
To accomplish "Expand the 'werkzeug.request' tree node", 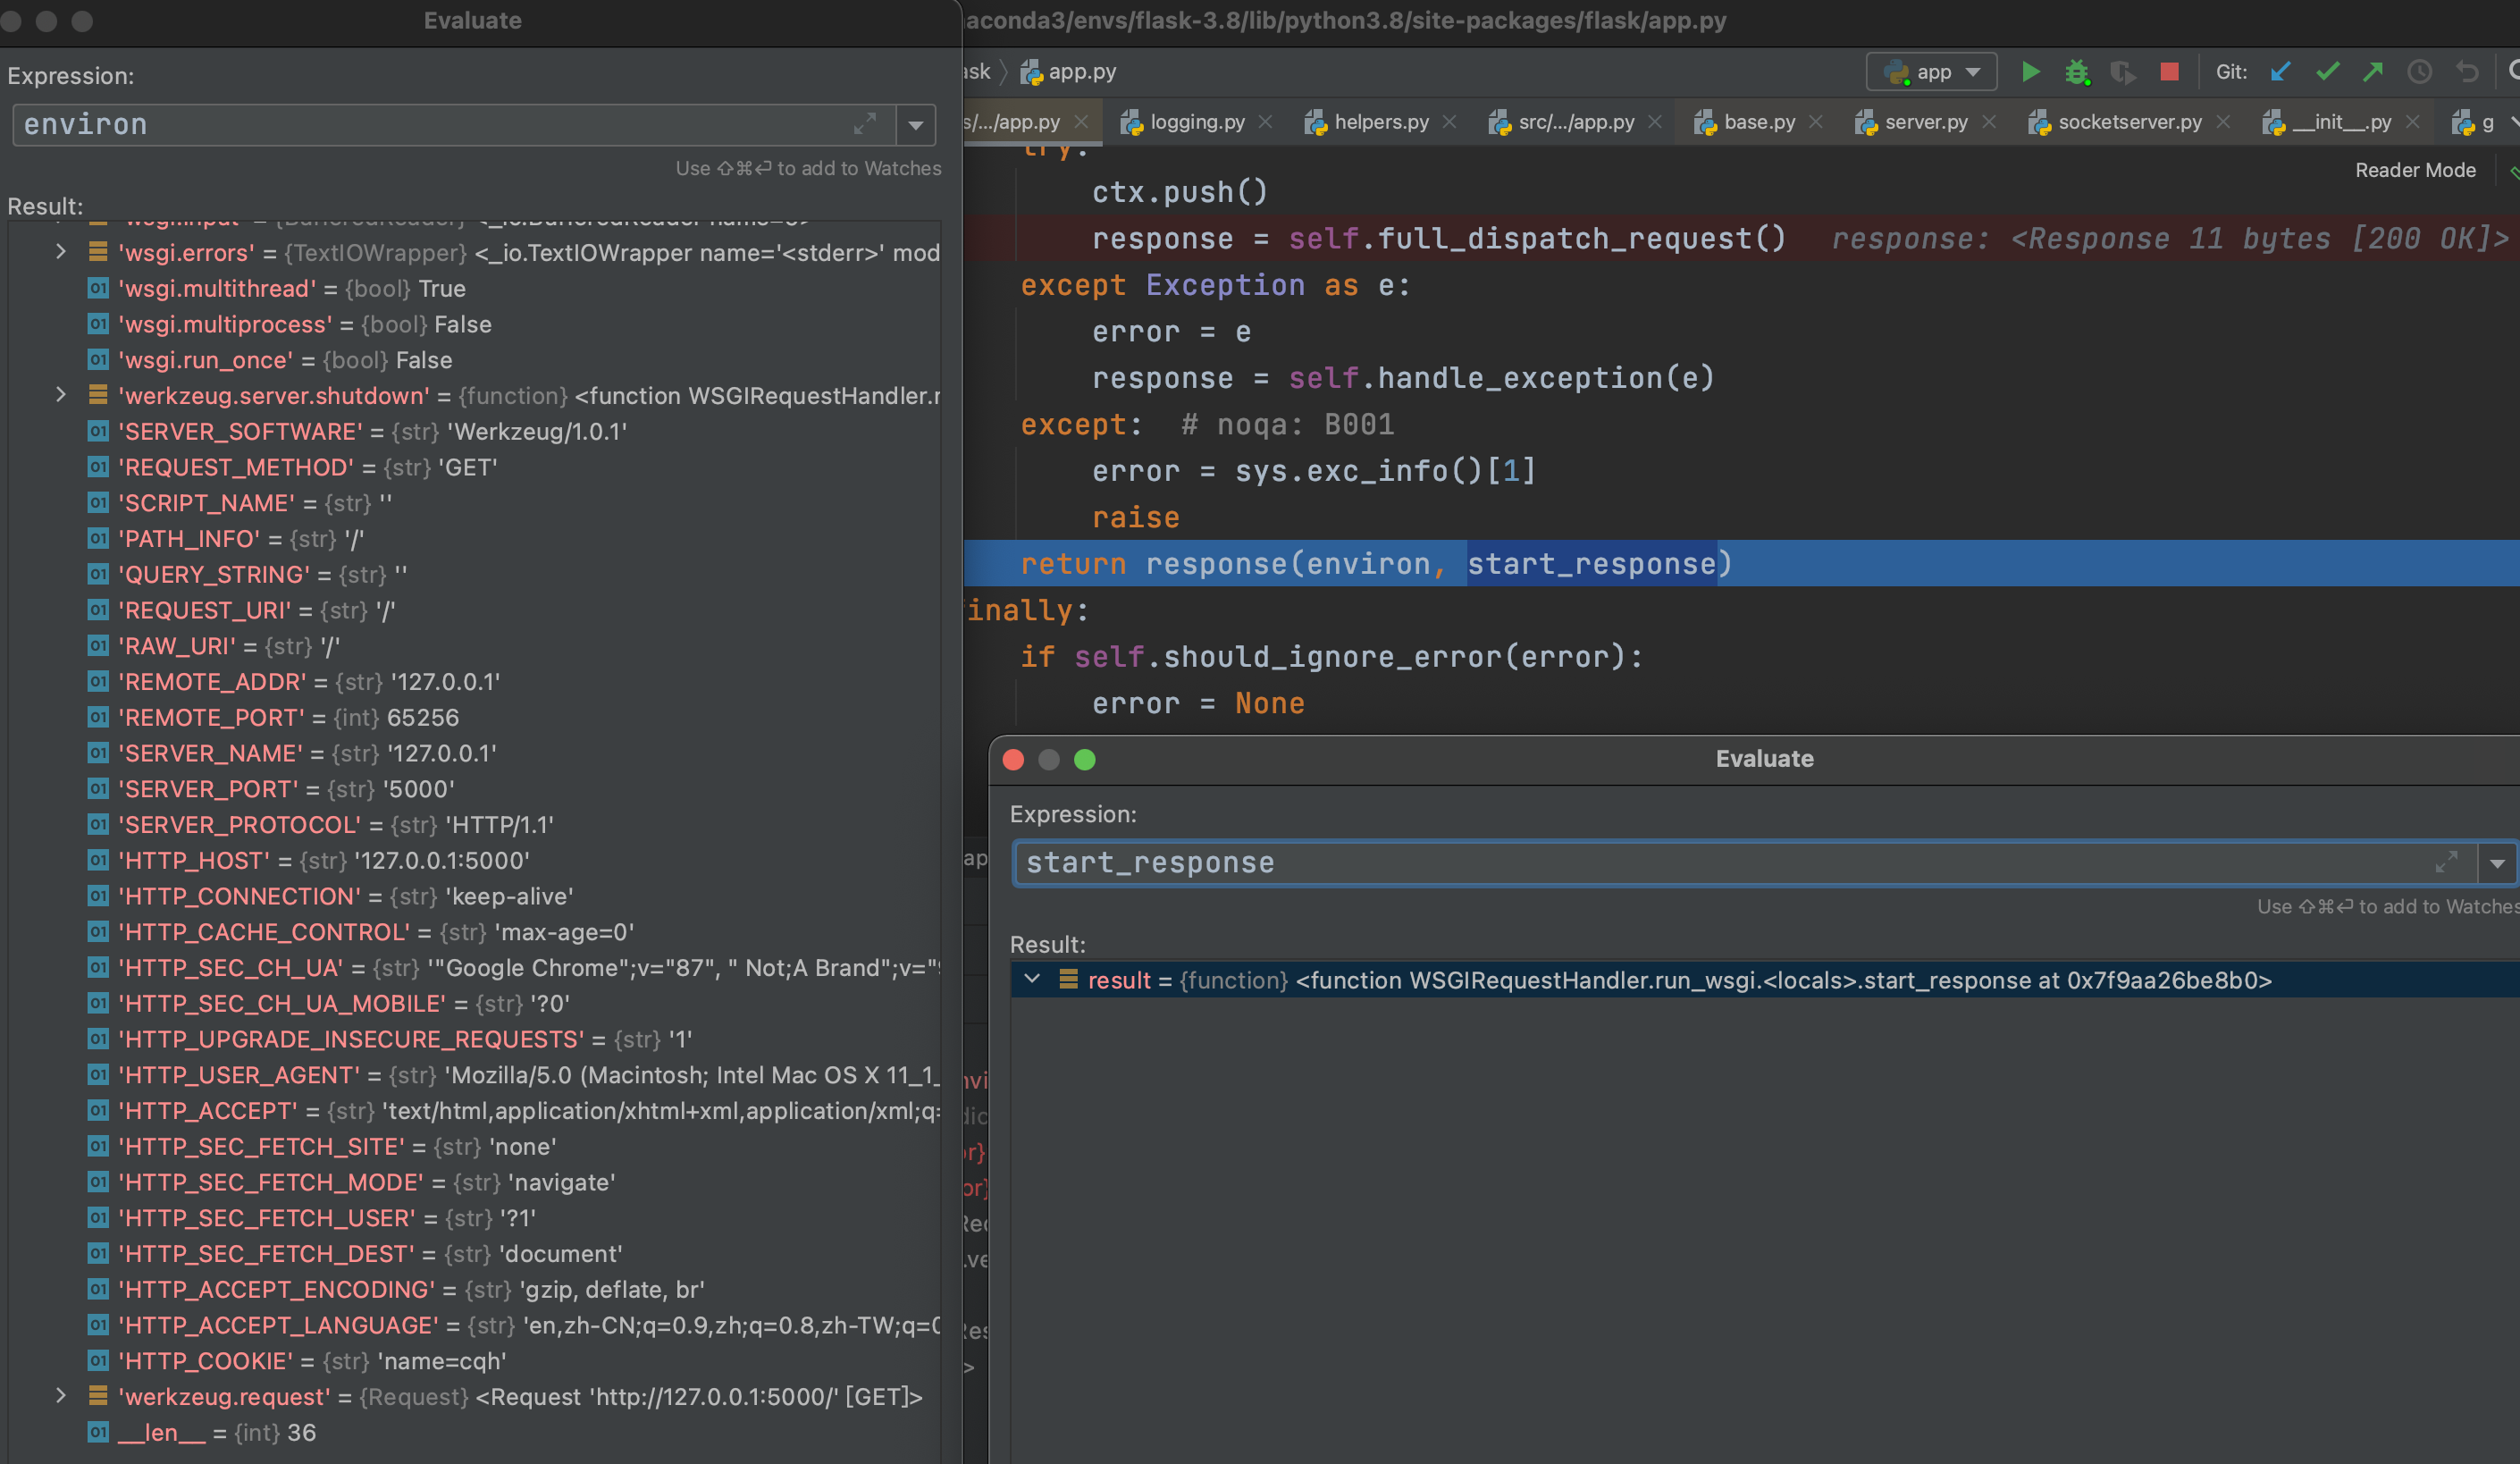I will (x=61, y=1396).
